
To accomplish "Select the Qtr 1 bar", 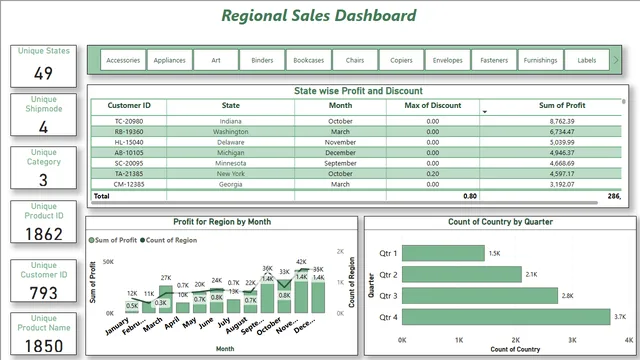I will pyautogui.click(x=443, y=253).
